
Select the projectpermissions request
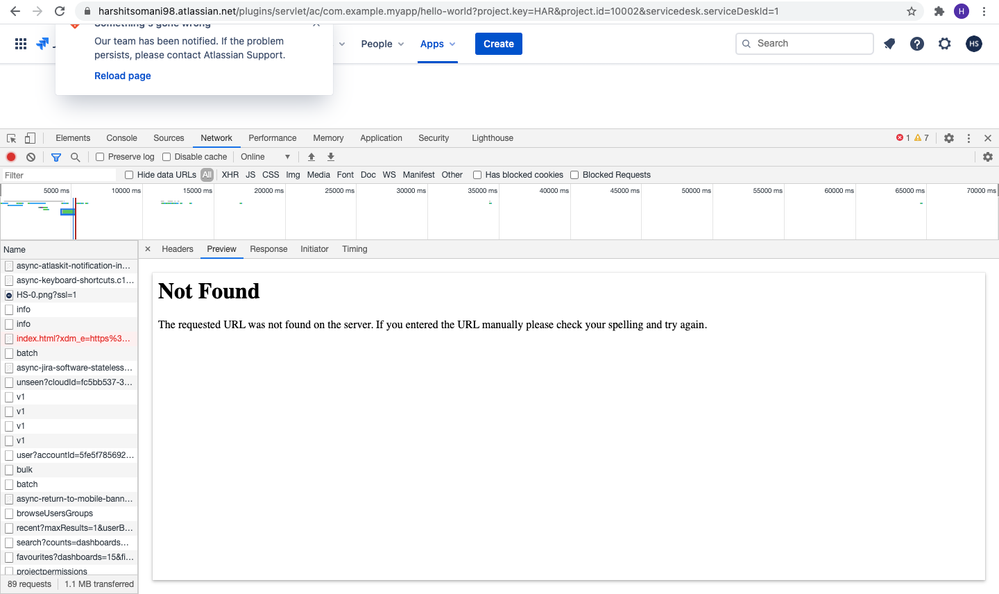click(x=69, y=571)
